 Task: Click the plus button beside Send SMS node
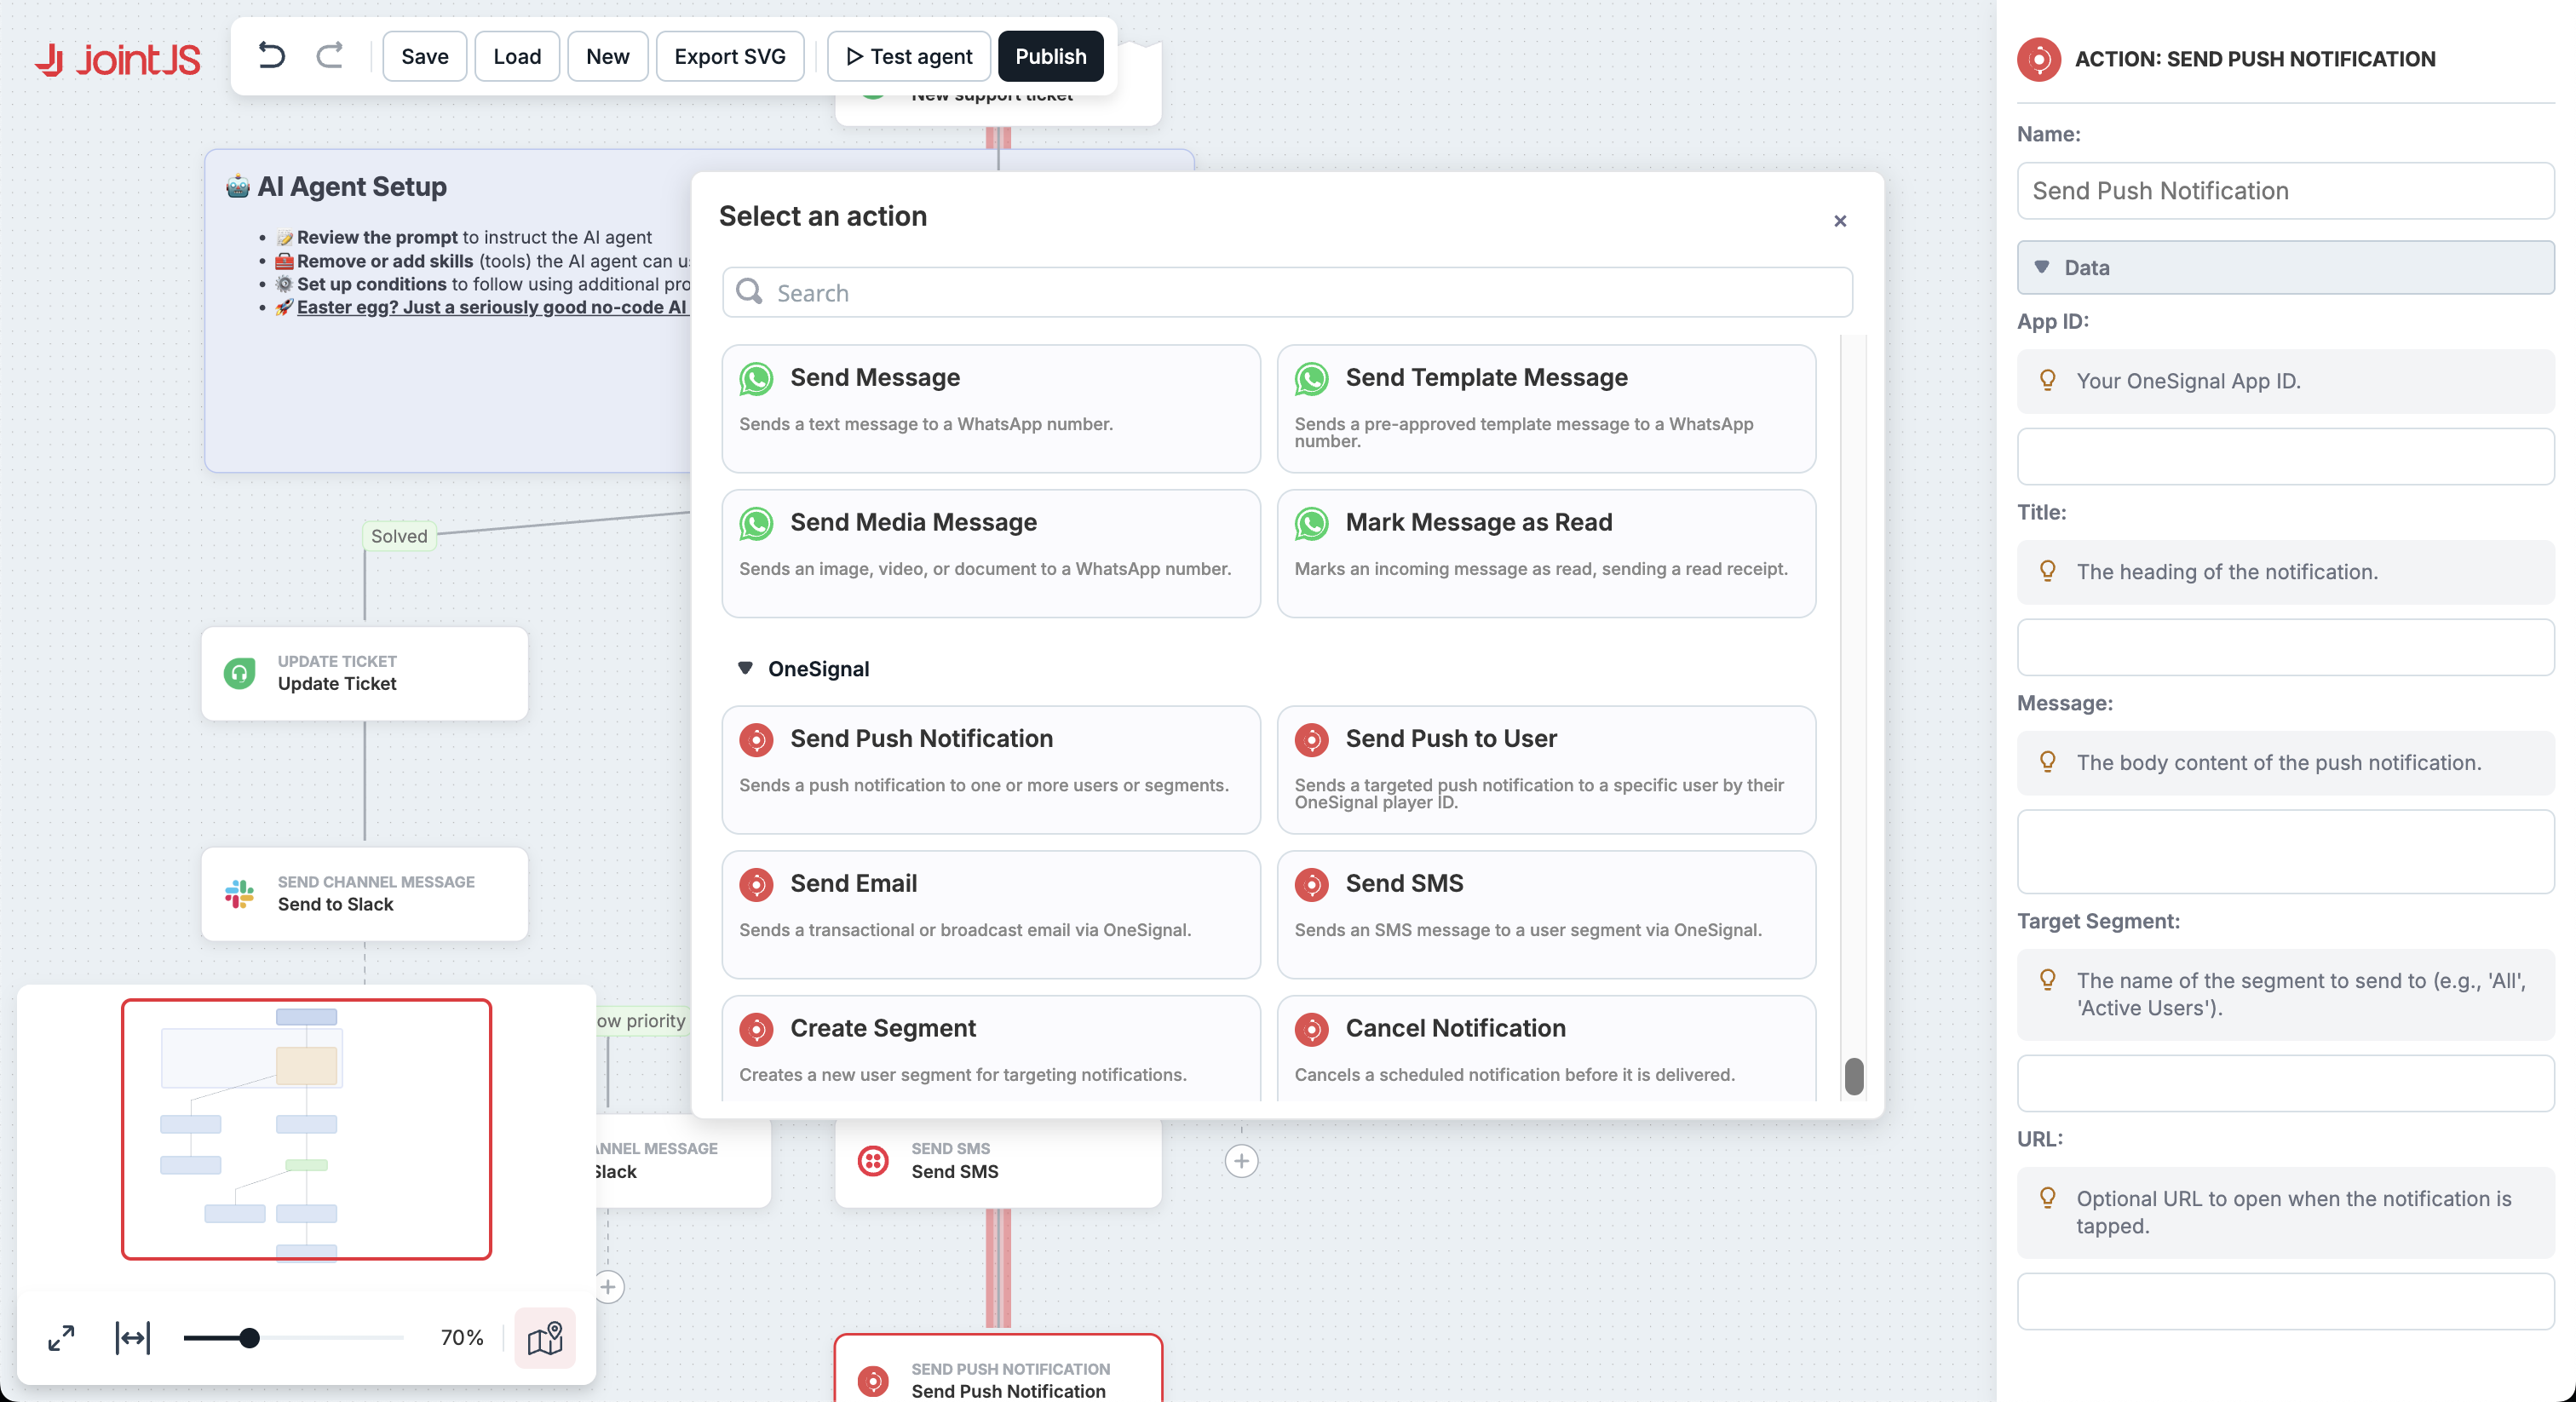(1241, 1161)
